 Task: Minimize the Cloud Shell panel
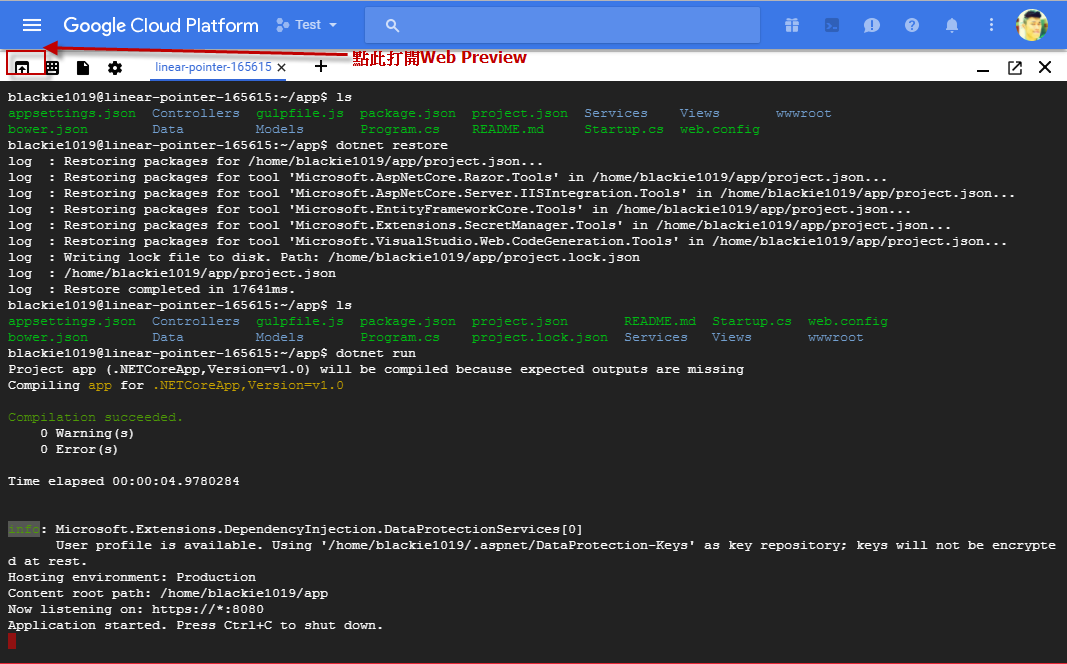click(983, 68)
